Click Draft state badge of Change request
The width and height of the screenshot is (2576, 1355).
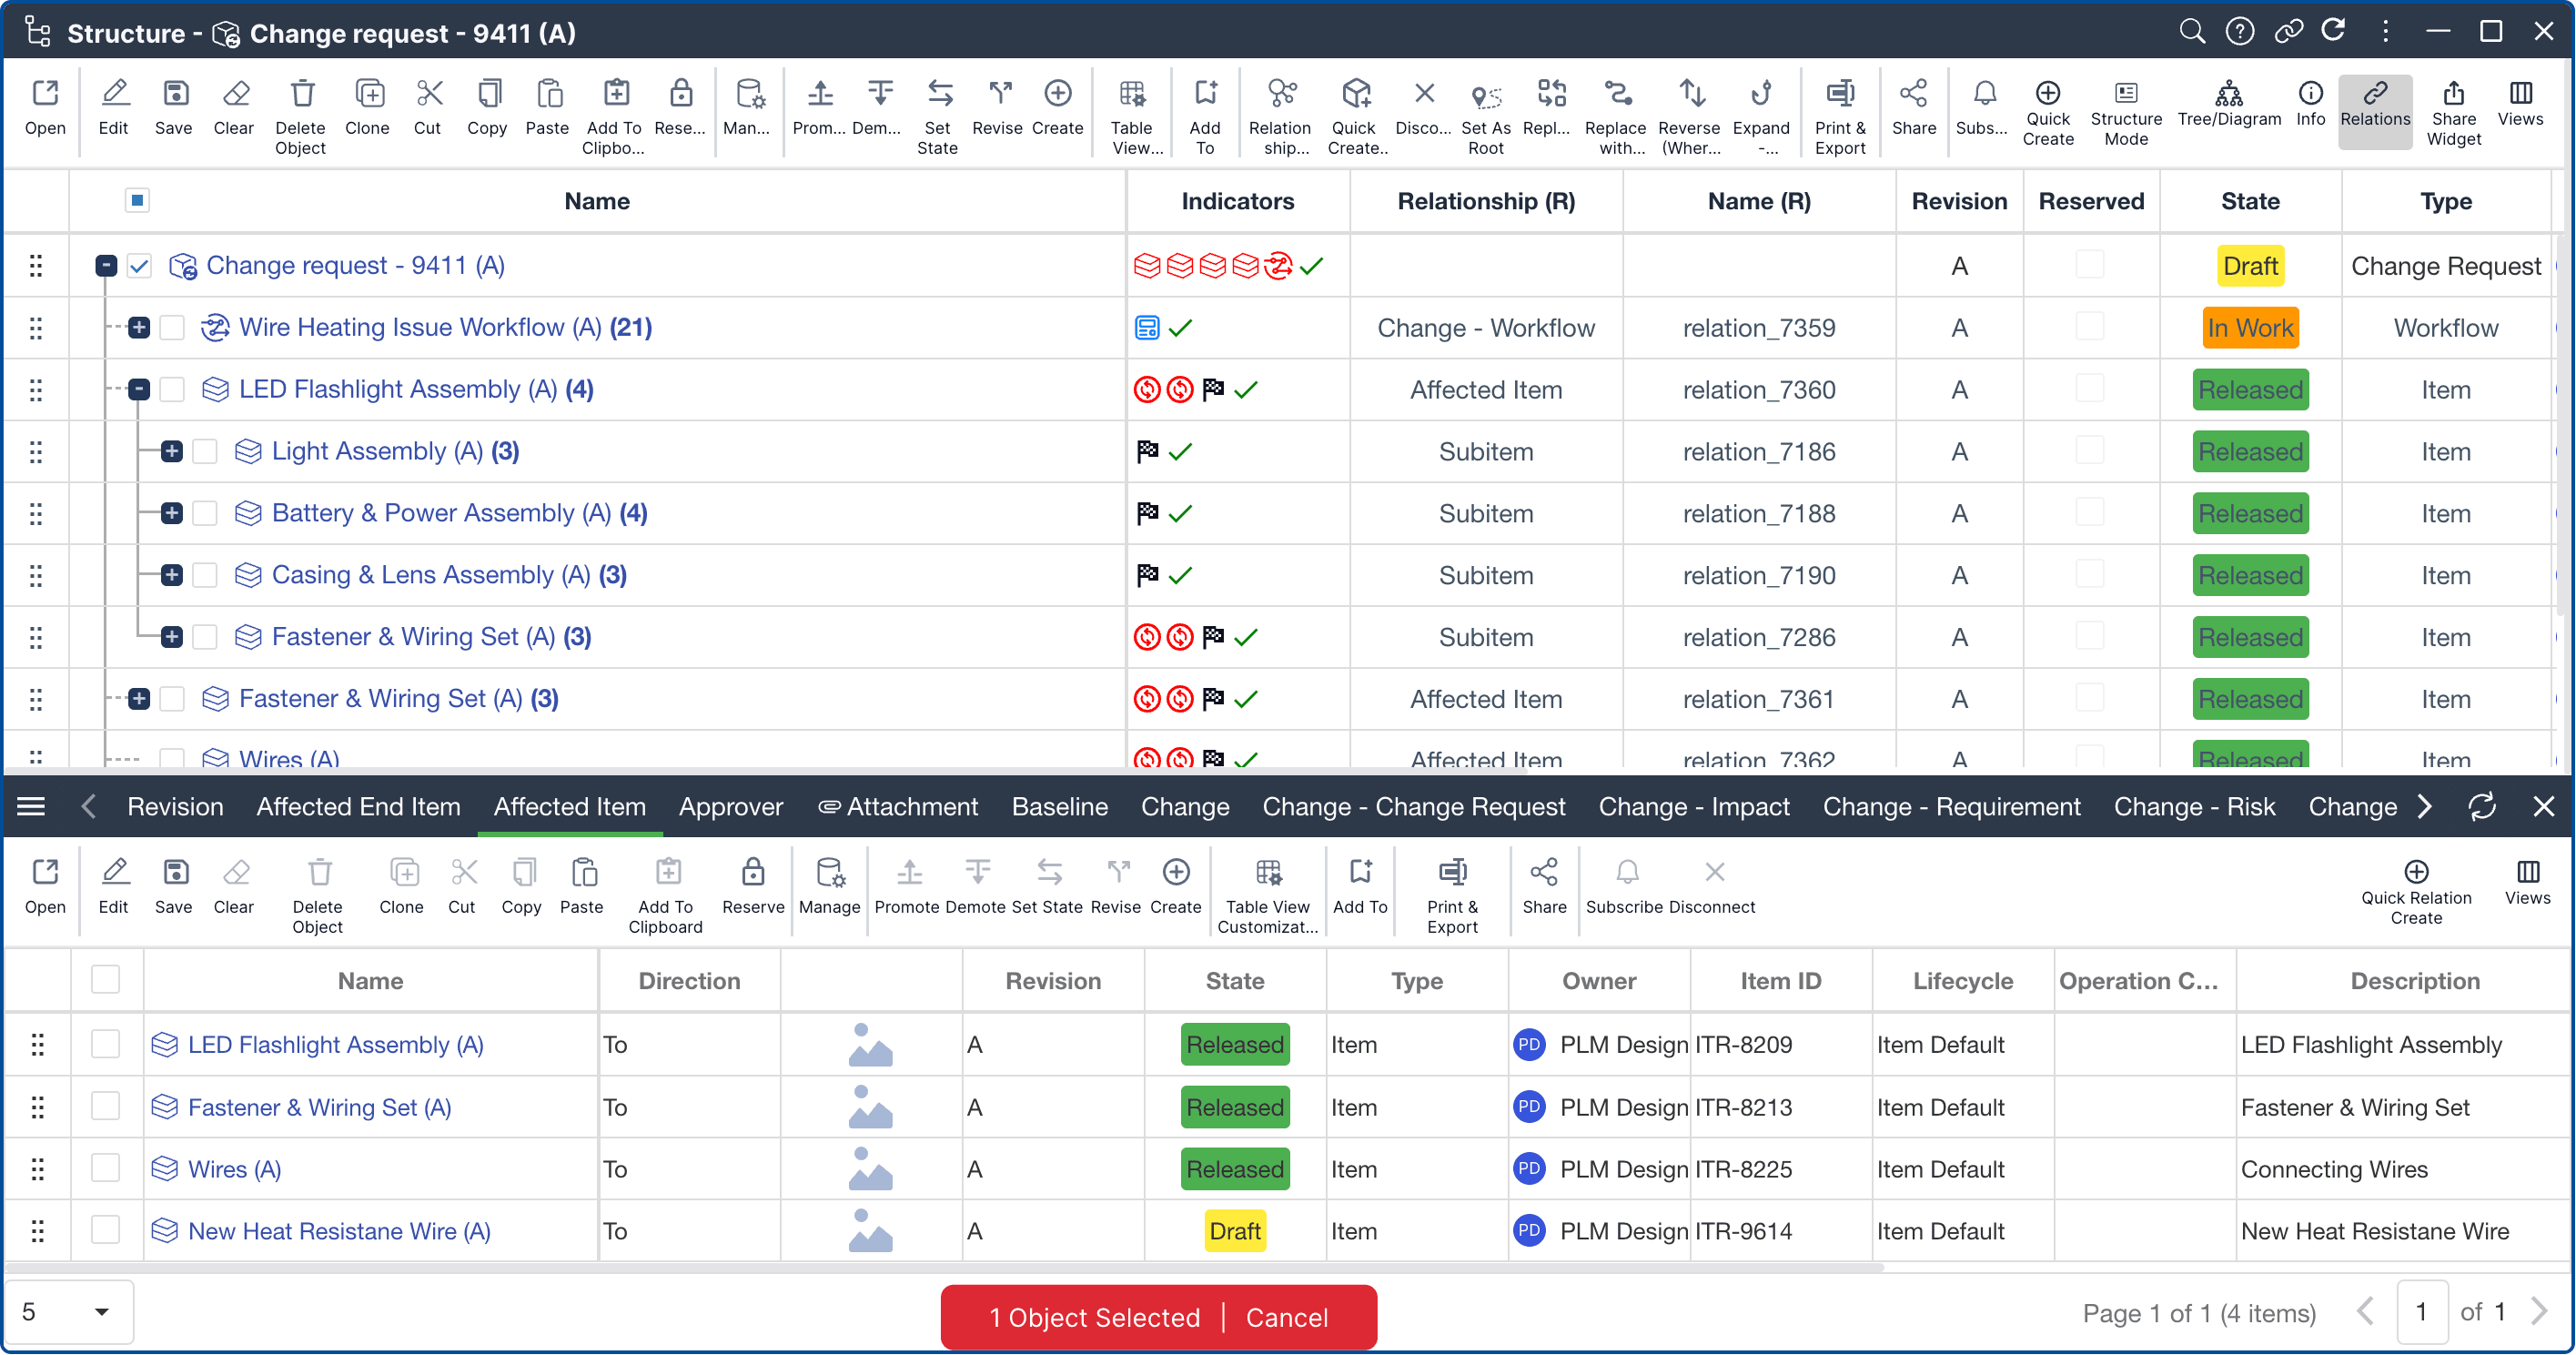(x=2249, y=266)
